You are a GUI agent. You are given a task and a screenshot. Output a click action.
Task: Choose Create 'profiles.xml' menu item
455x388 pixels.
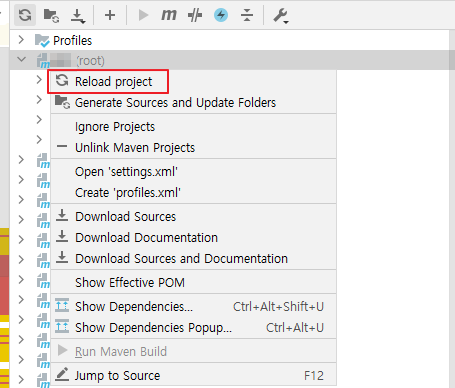[193, 193]
